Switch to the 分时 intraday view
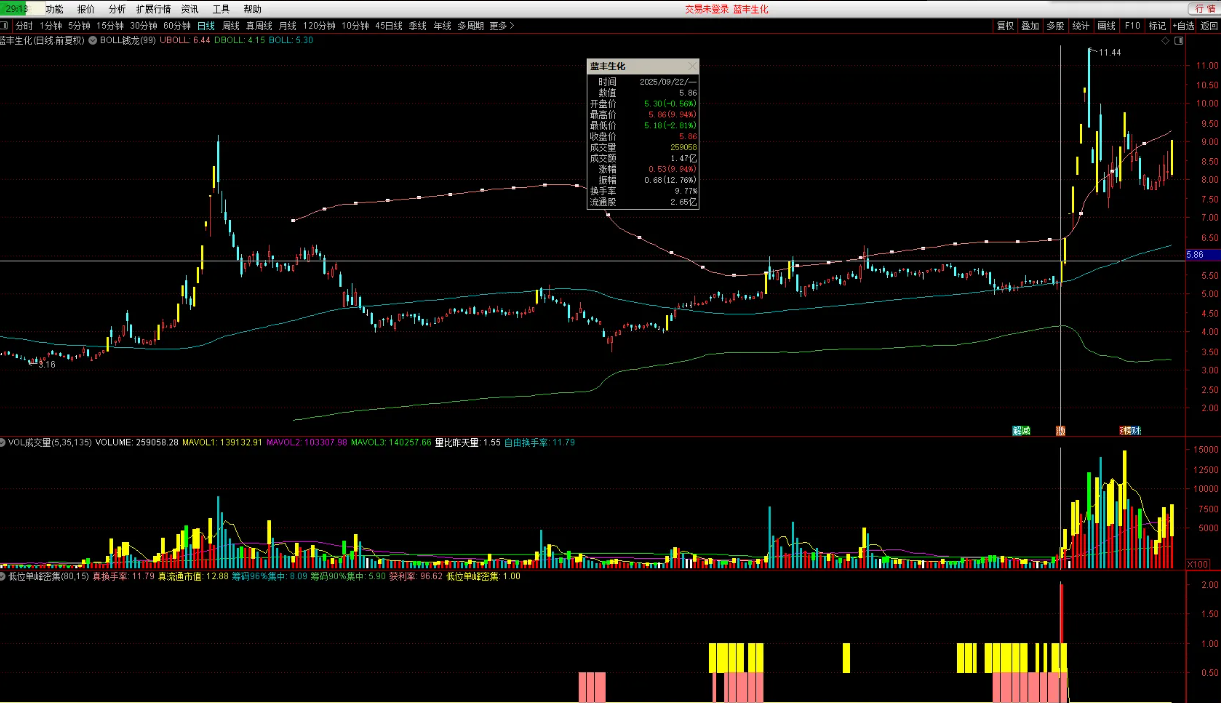Viewport: 1221px width, 703px height. point(24,25)
